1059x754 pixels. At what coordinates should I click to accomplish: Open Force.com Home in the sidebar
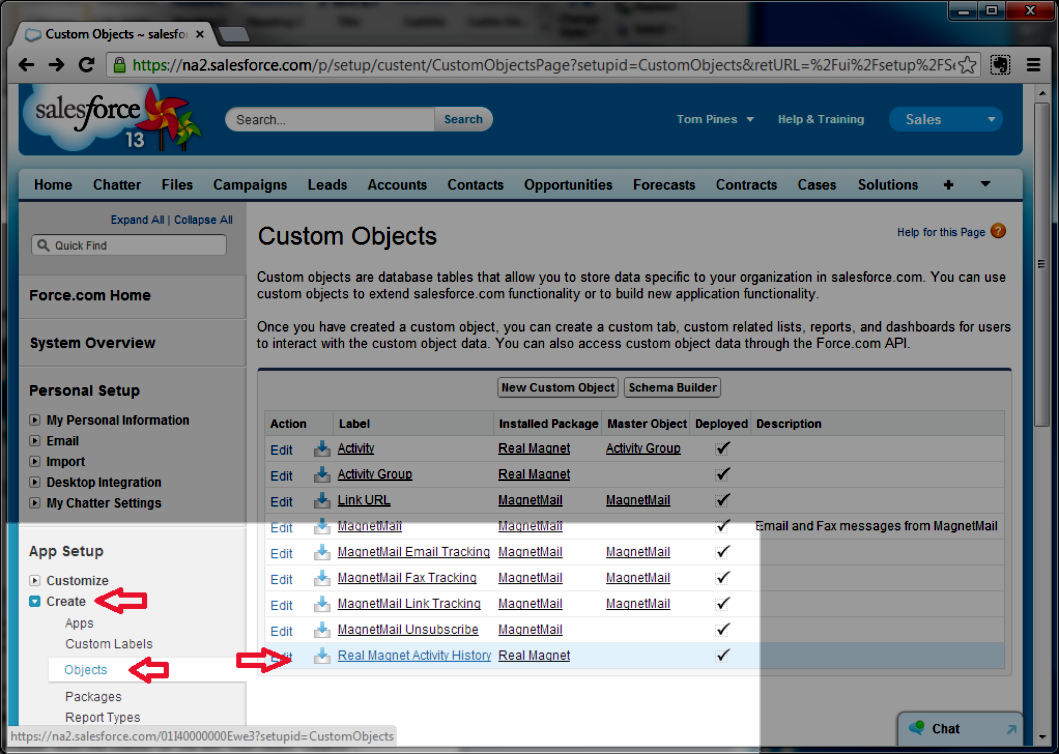[x=90, y=295]
